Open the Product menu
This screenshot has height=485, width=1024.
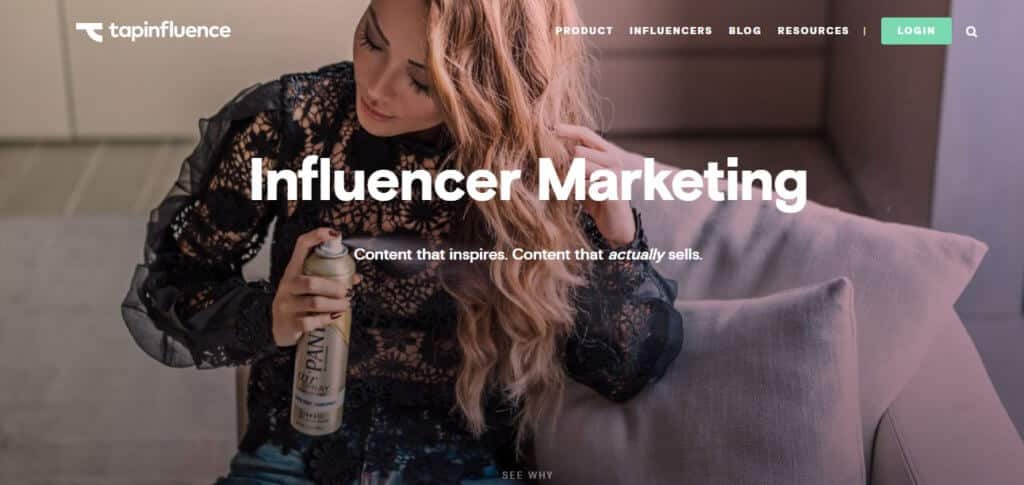(584, 31)
